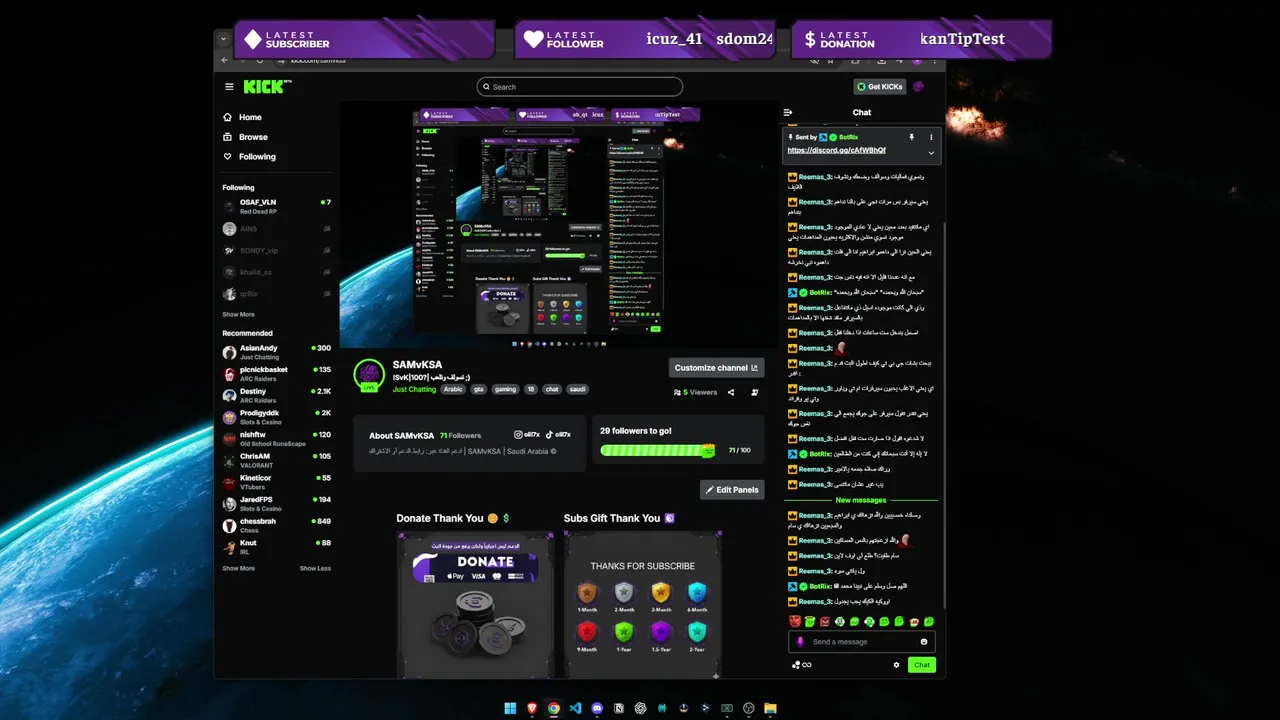The height and width of the screenshot is (720, 1280).
Task: Click the green Chat send button
Action: [x=922, y=665]
